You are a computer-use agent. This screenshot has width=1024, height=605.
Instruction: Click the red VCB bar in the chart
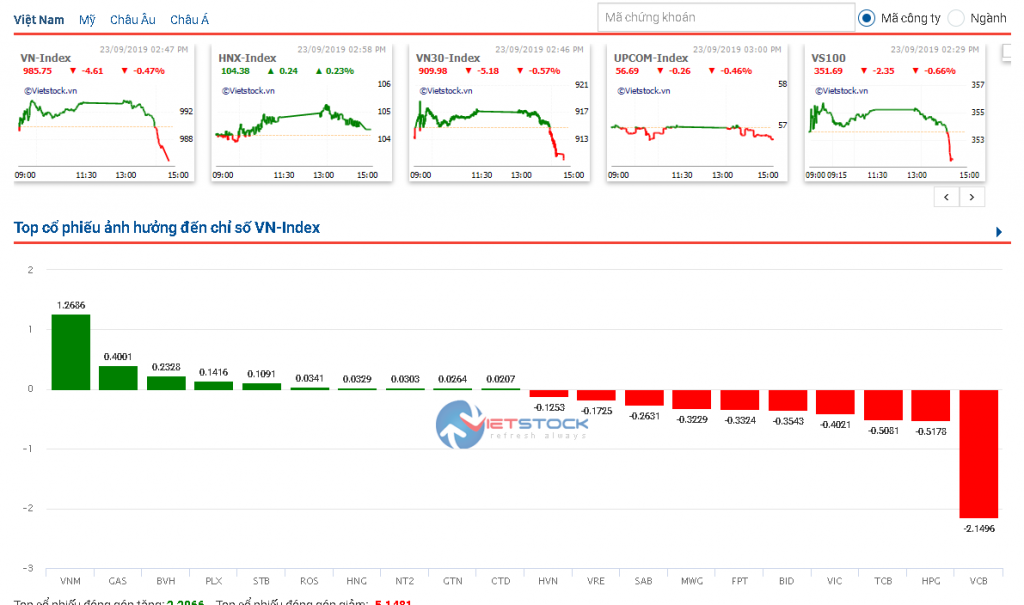978,453
